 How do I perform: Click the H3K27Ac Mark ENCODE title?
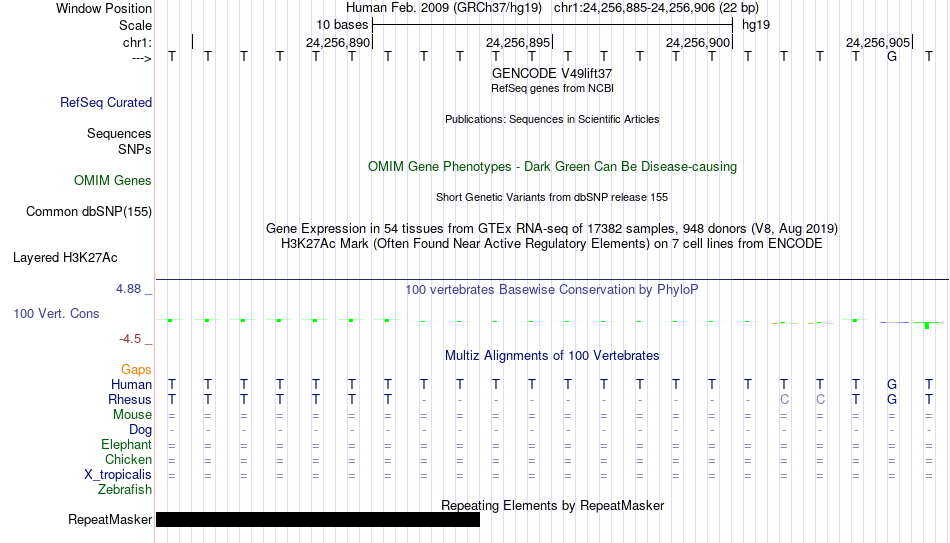(x=552, y=244)
